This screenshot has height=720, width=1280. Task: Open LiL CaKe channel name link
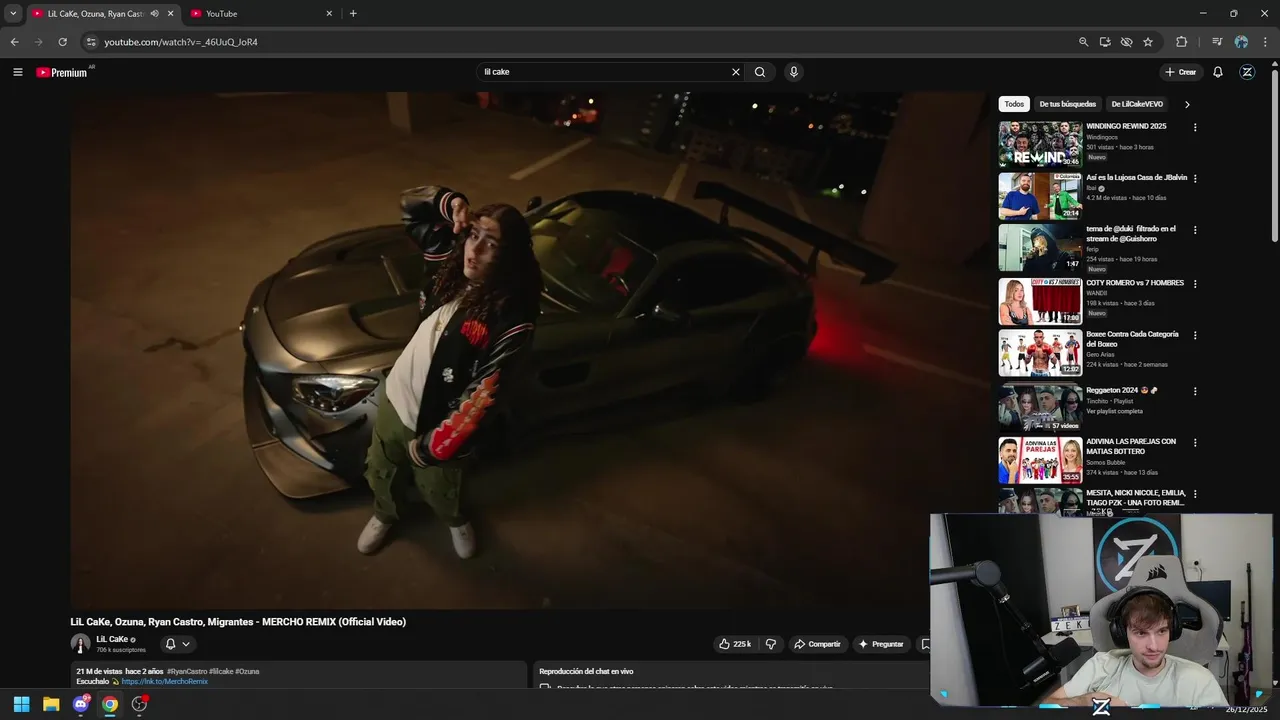click(112, 639)
